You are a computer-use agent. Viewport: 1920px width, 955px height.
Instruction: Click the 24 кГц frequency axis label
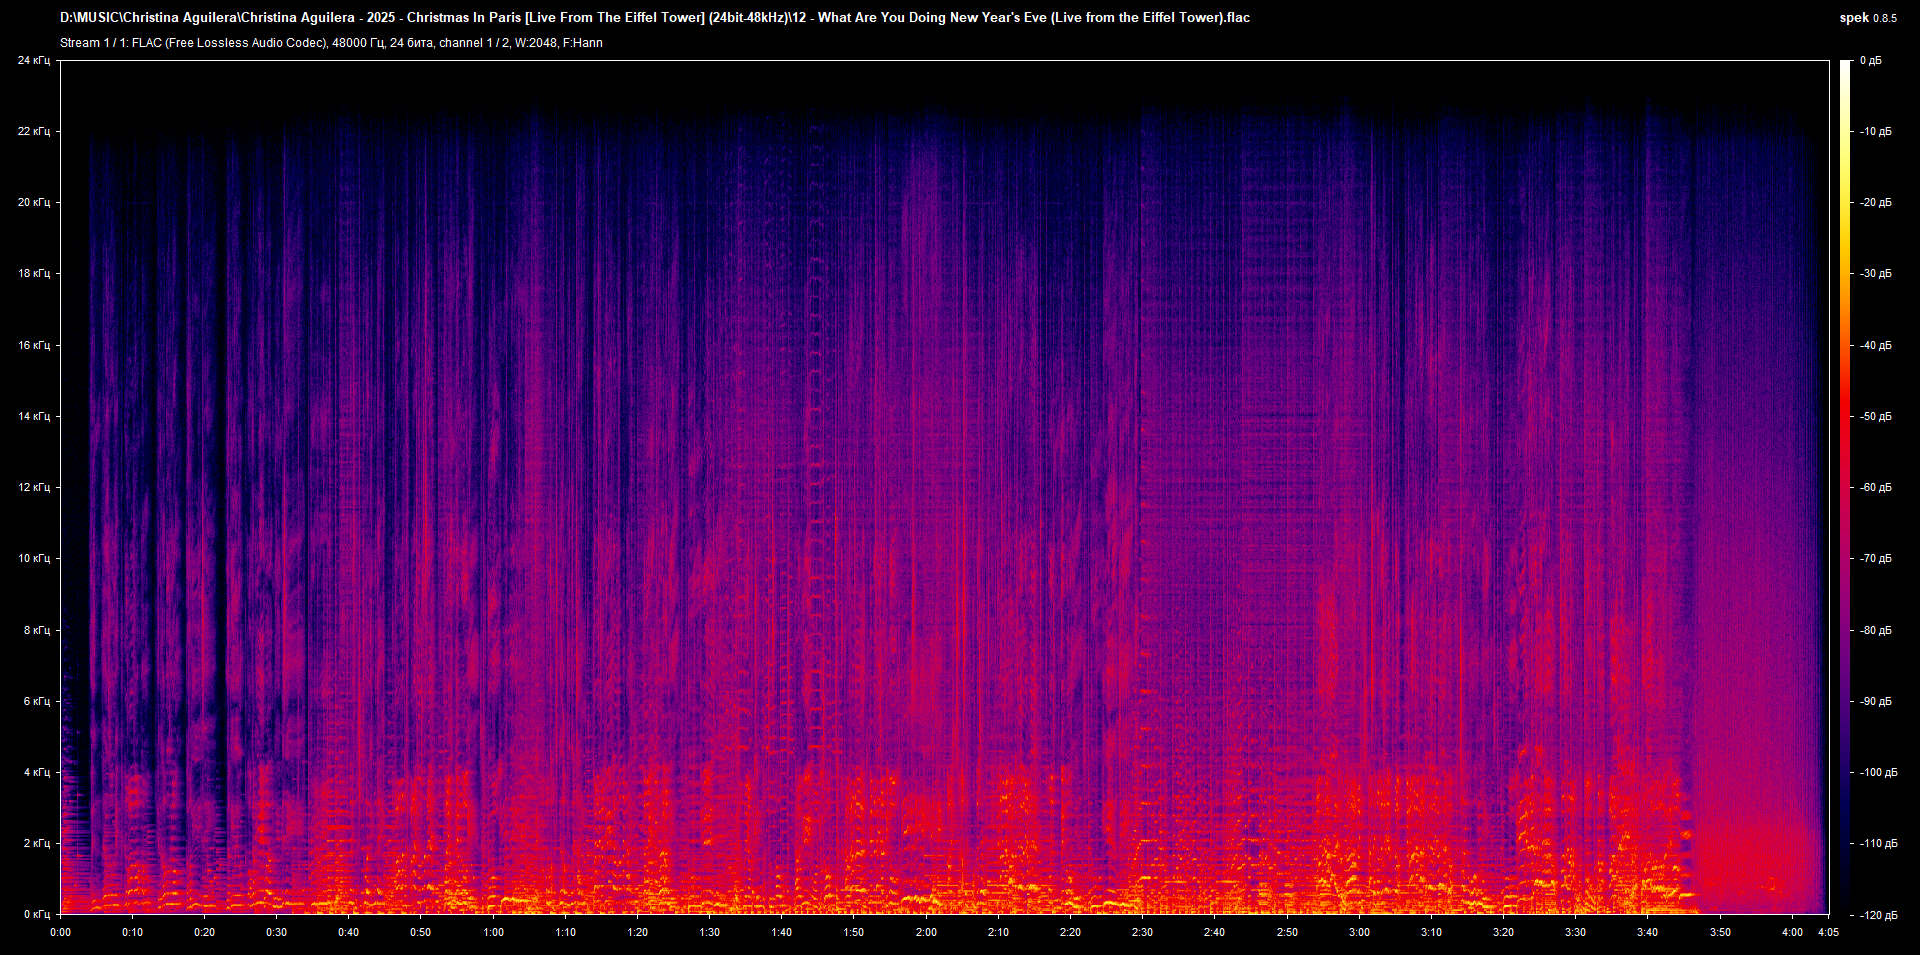pyautogui.click(x=37, y=60)
